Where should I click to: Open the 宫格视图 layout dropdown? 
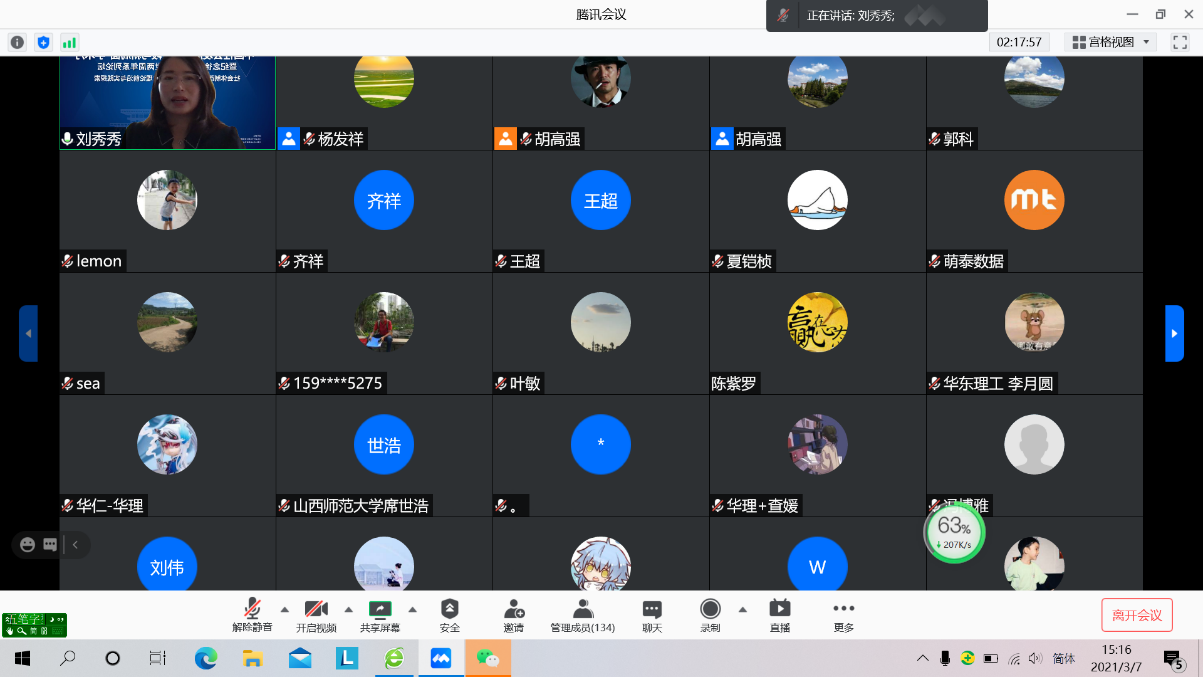click(x=1111, y=42)
